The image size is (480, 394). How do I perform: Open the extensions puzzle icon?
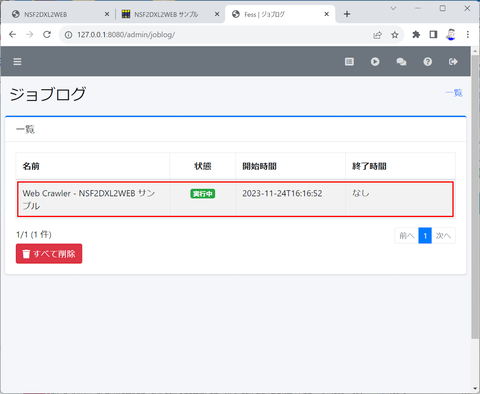tap(416, 34)
